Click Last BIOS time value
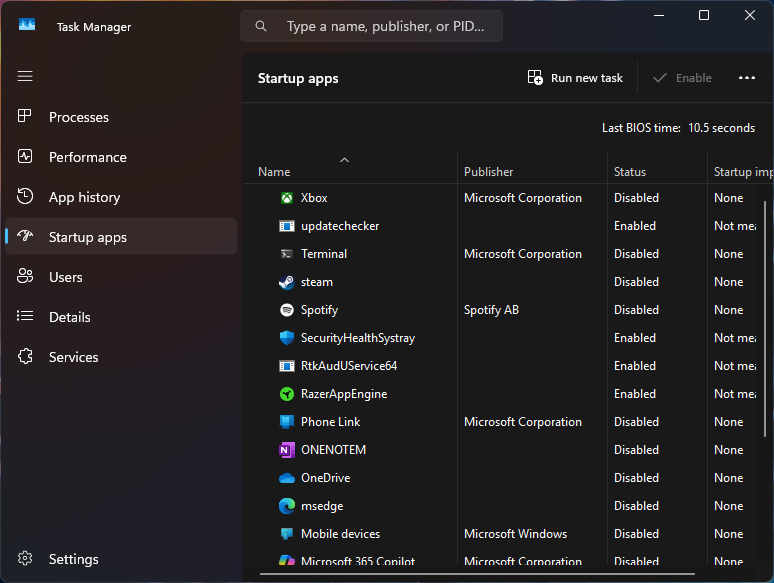774x583 pixels. click(x=721, y=128)
